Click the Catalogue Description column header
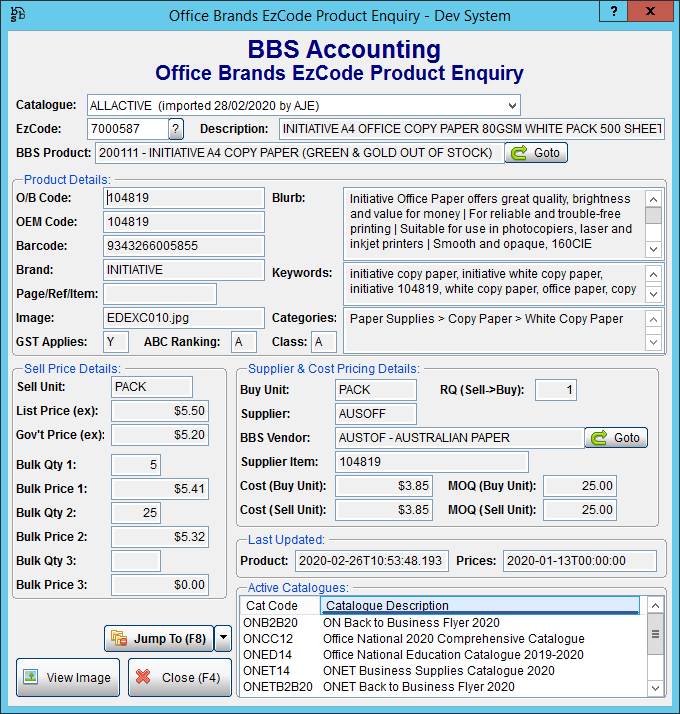The height and width of the screenshot is (714, 680). (480, 606)
